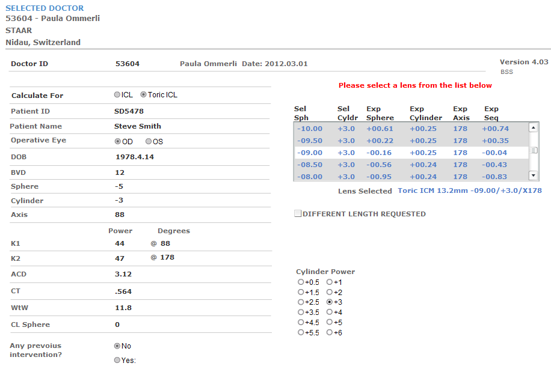The image size is (551, 372).
Task: Click the Axis value 88
Action: (119, 214)
